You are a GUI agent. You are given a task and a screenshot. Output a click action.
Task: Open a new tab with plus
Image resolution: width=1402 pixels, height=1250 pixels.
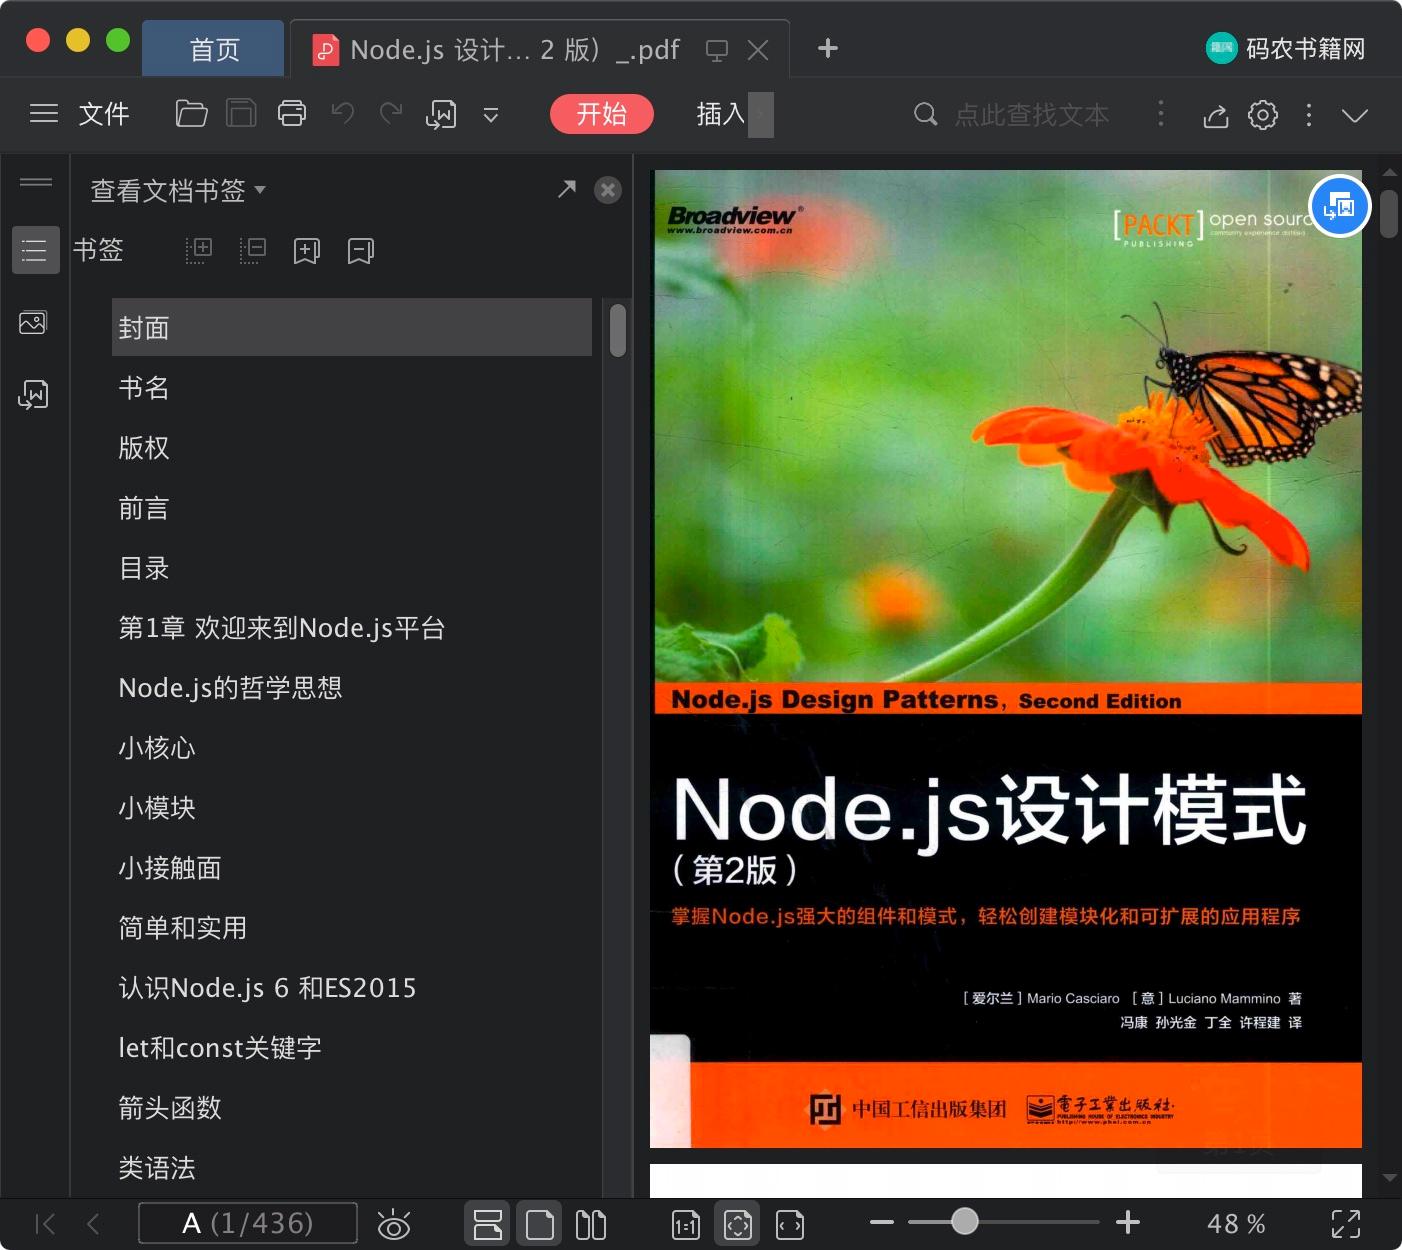pyautogui.click(x=828, y=48)
